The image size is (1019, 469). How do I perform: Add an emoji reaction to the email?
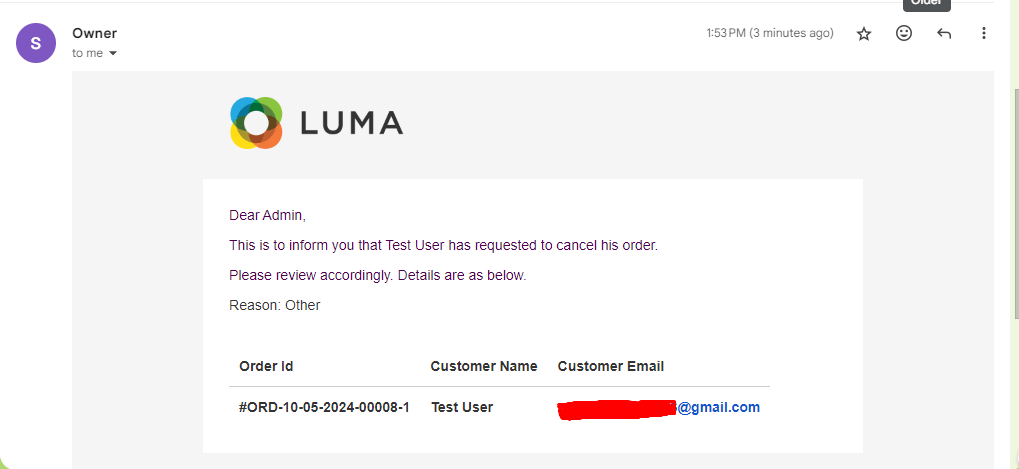904,34
